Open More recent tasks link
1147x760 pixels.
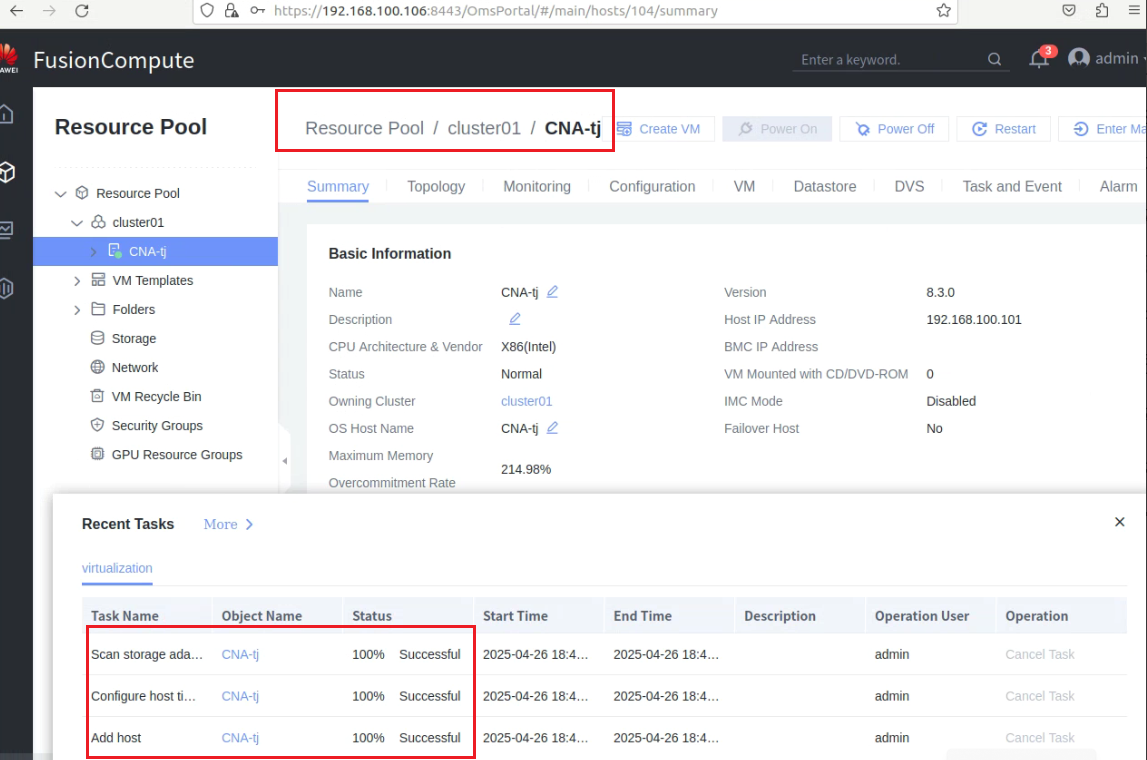point(228,524)
